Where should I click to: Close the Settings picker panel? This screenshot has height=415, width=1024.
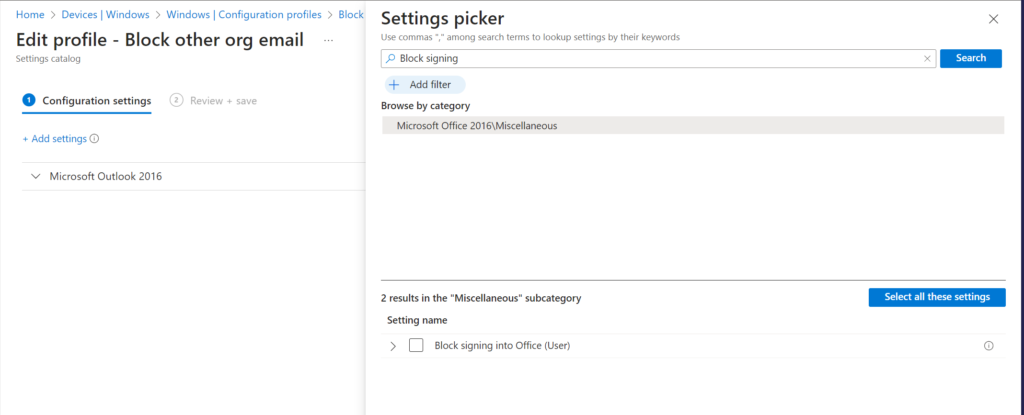993,19
